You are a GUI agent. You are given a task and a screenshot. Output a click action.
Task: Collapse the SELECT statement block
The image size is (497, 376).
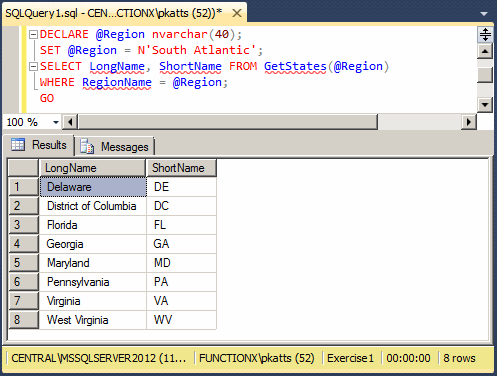click(x=33, y=67)
